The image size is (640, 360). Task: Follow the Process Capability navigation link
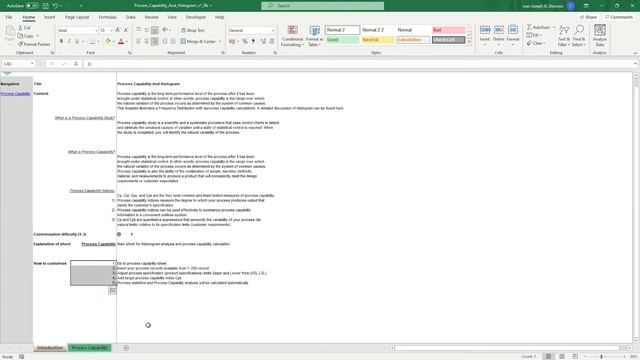coord(16,93)
